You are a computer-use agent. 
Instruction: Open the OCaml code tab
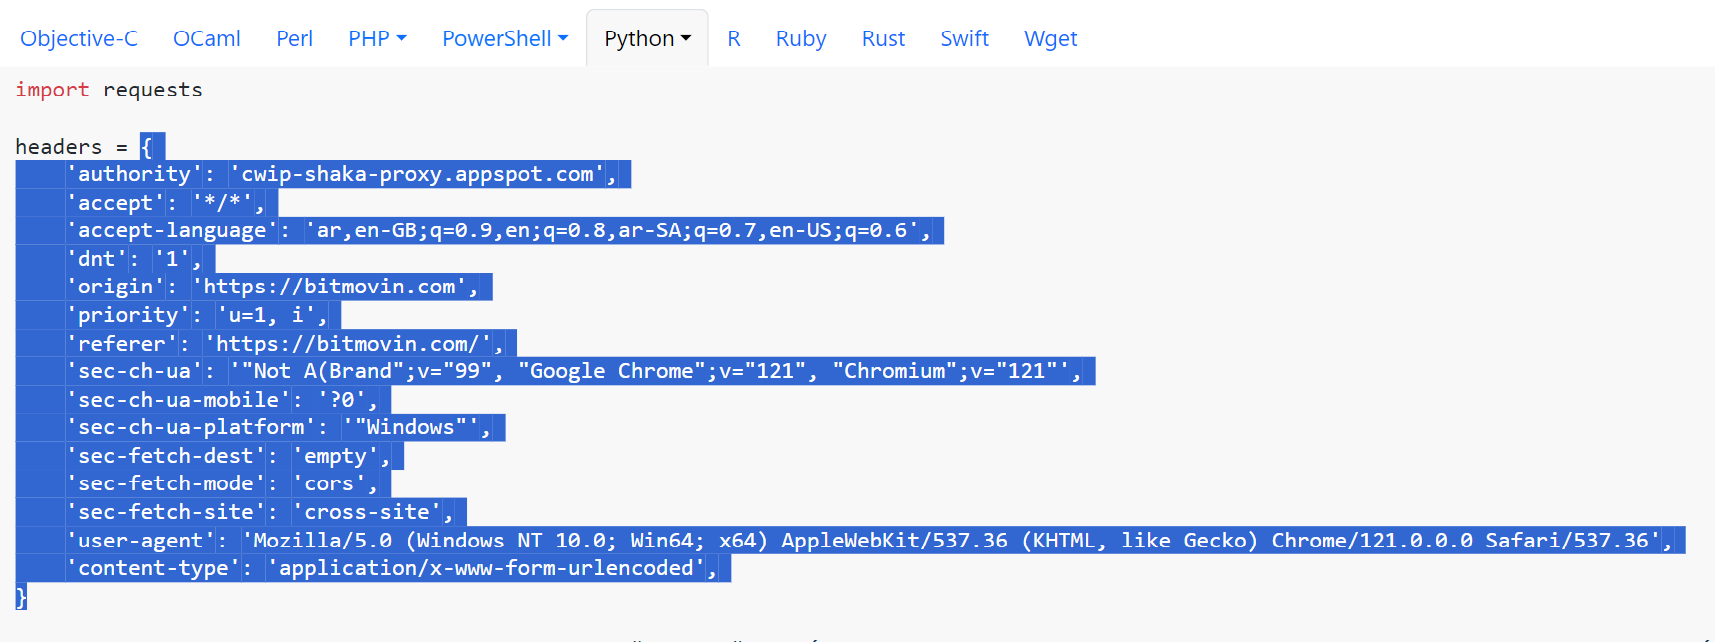[207, 39]
